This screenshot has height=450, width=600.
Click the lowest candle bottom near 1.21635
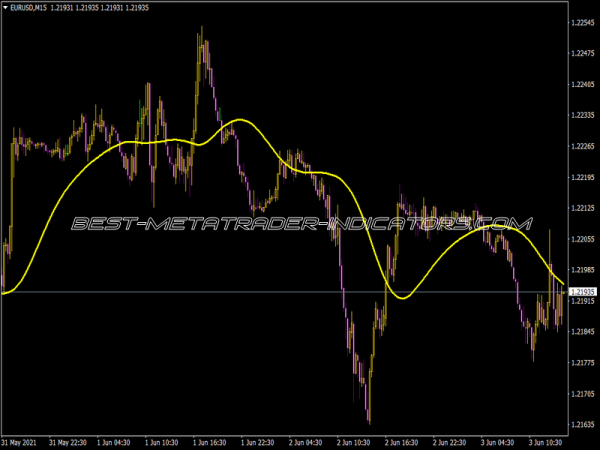[368, 420]
